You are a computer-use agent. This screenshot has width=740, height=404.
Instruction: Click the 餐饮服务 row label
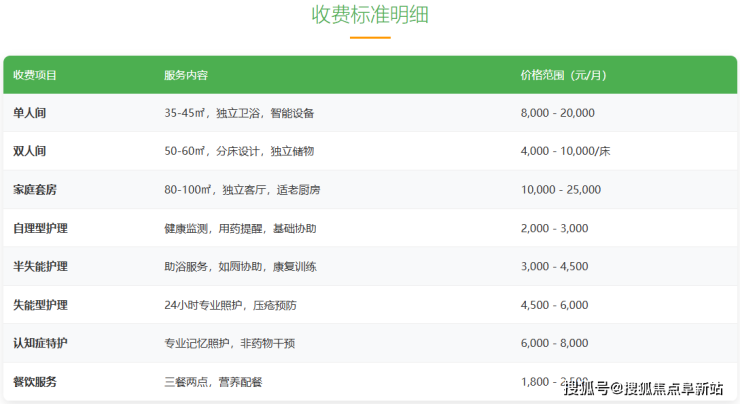coord(35,382)
